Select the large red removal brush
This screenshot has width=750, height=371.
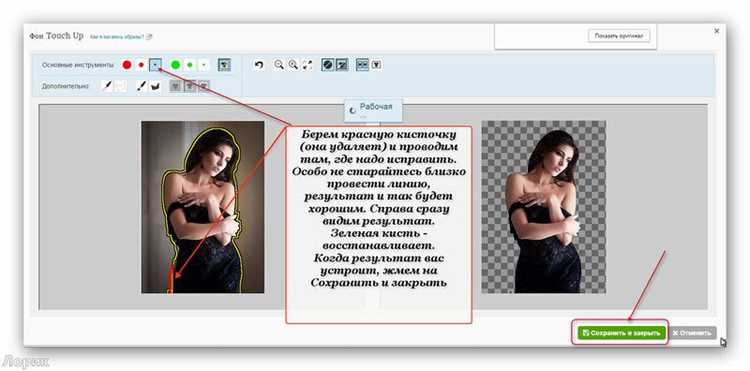click(x=127, y=65)
